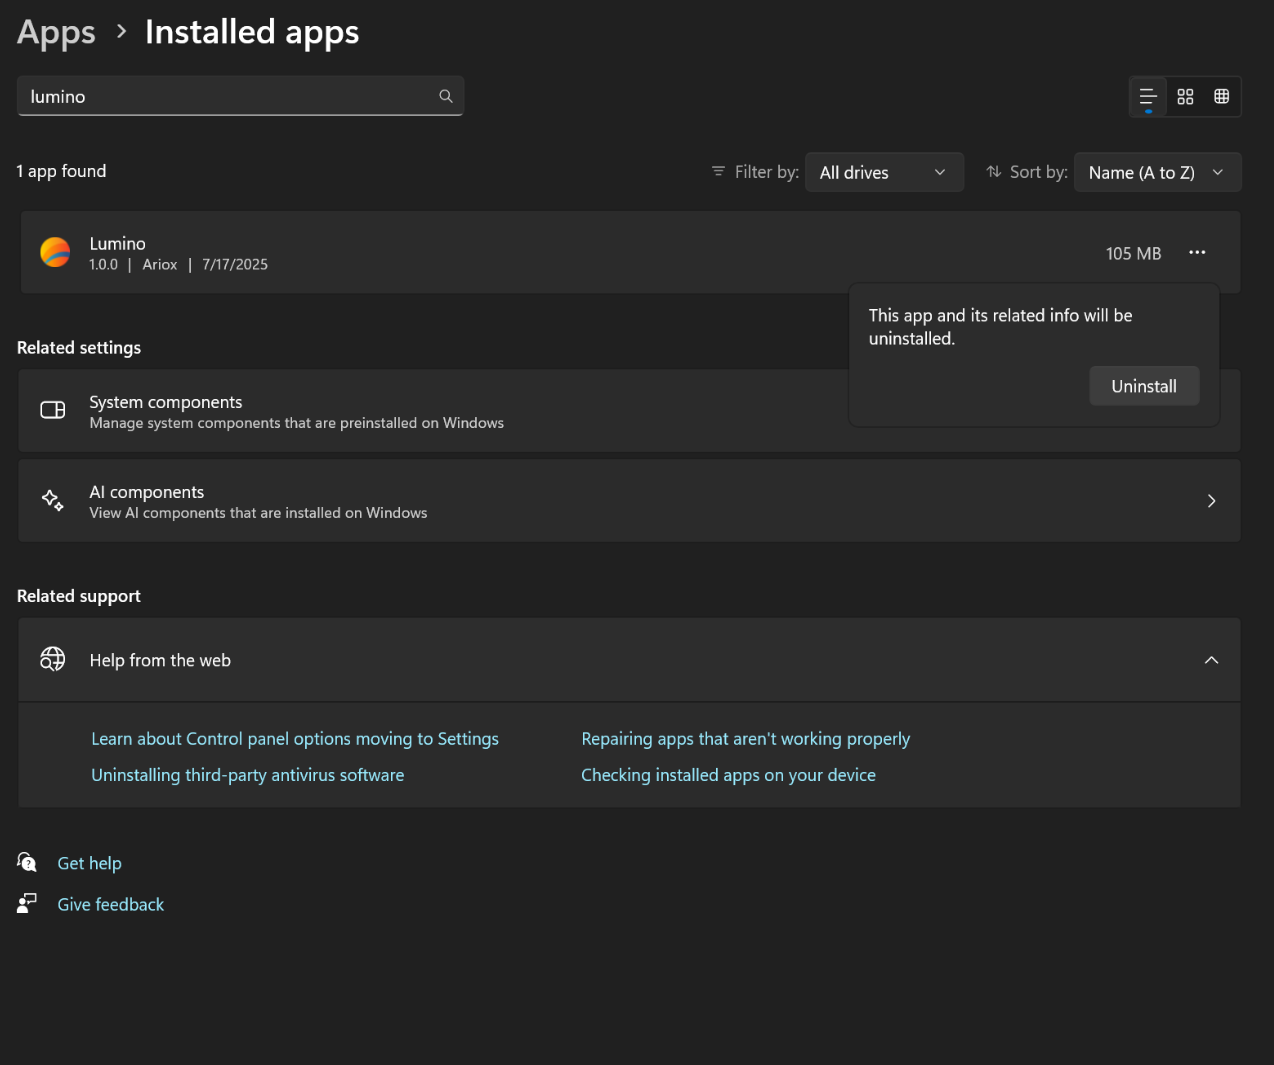Click the search field containing lumino
Screen dimensions: 1274x1065
point(240,96)
